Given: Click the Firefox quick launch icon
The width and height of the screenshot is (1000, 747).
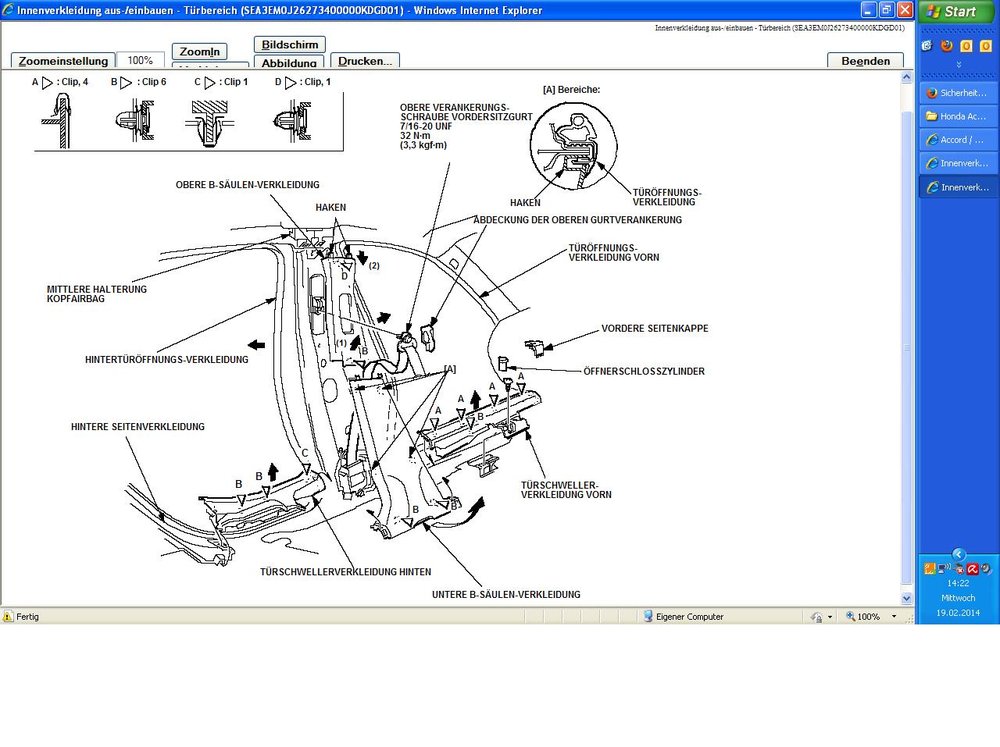Looking at the screenshot, I should coord(946,45).
